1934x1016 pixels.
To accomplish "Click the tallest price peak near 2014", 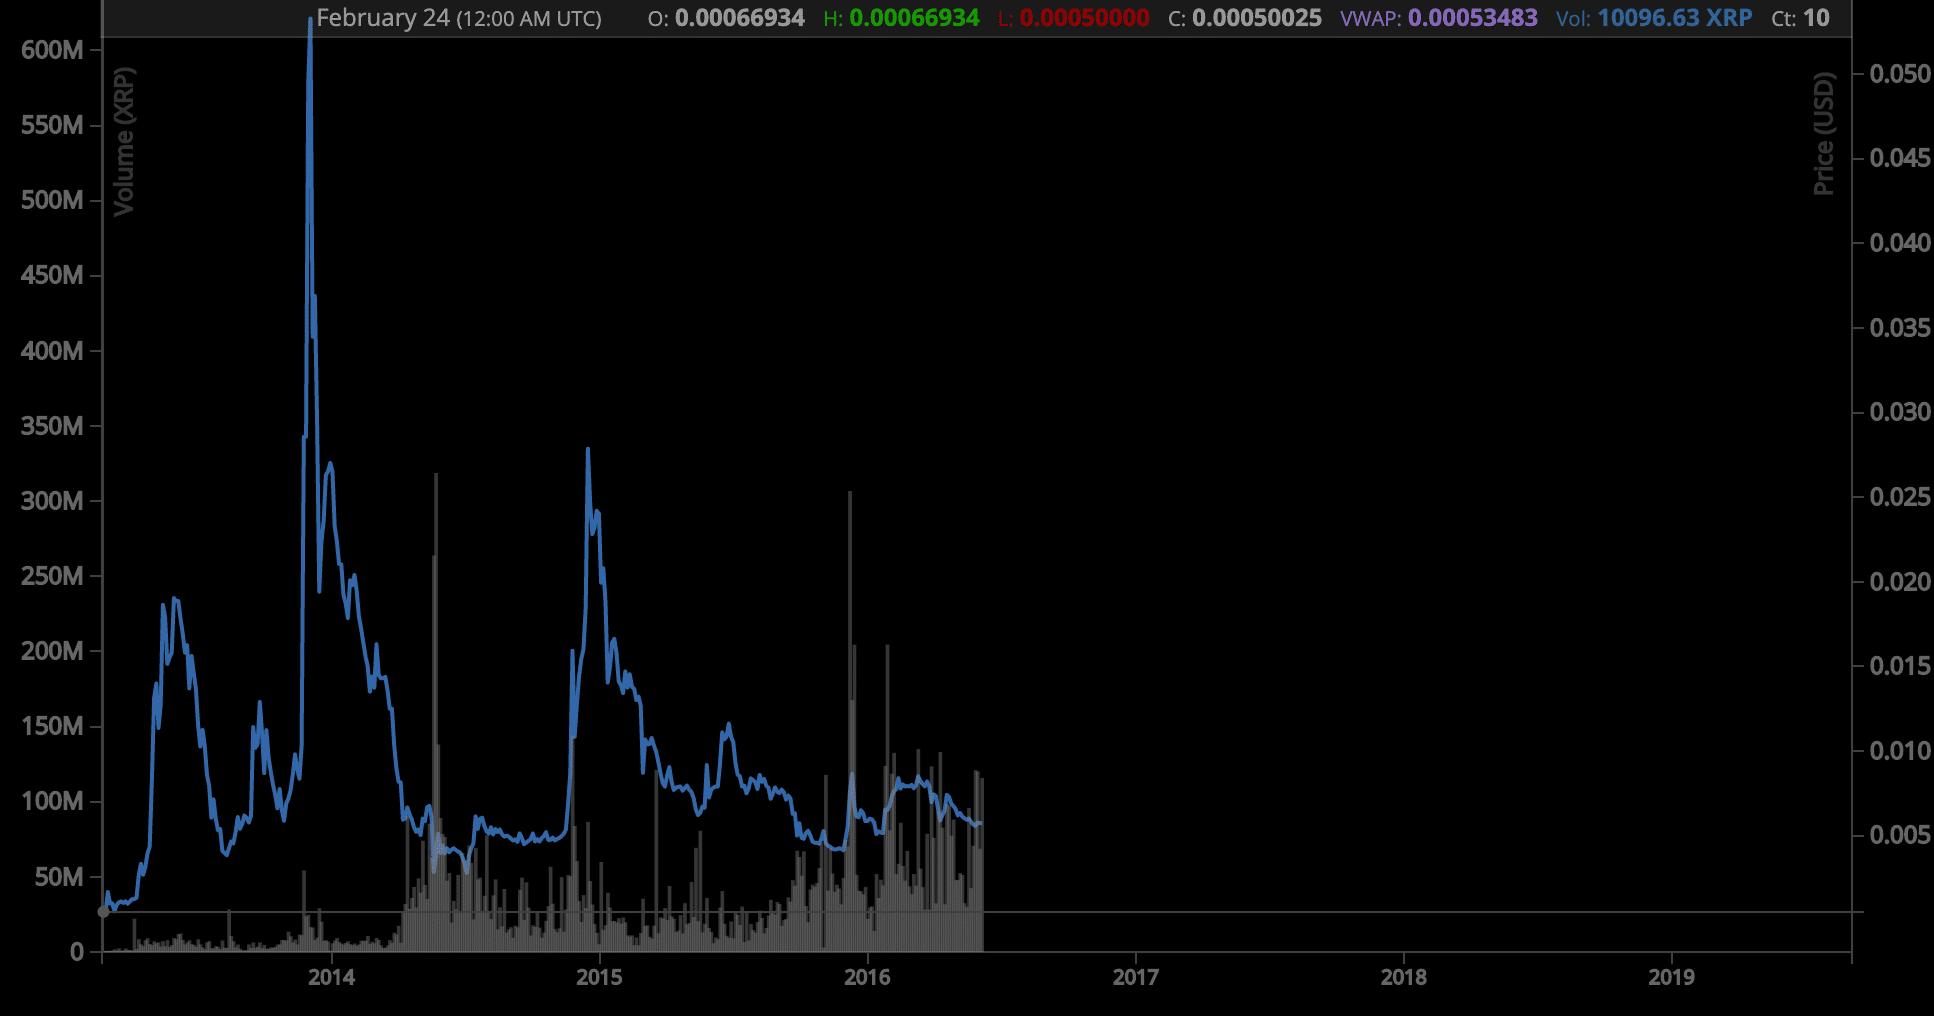I will 310,22.
